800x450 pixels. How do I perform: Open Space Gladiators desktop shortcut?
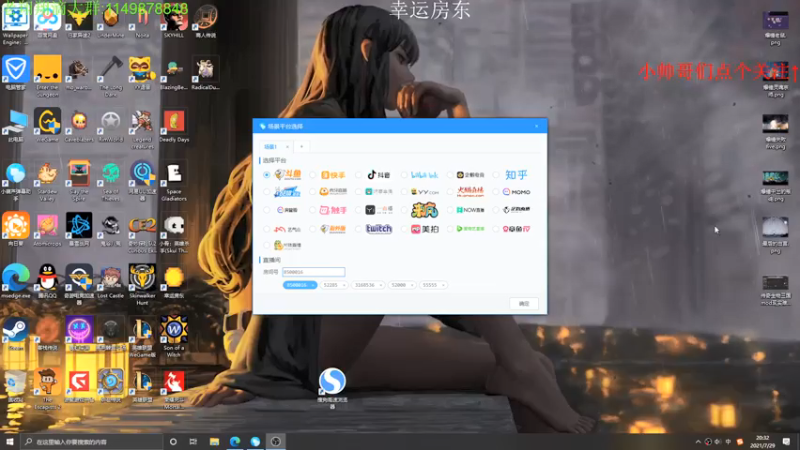(174, 181)
